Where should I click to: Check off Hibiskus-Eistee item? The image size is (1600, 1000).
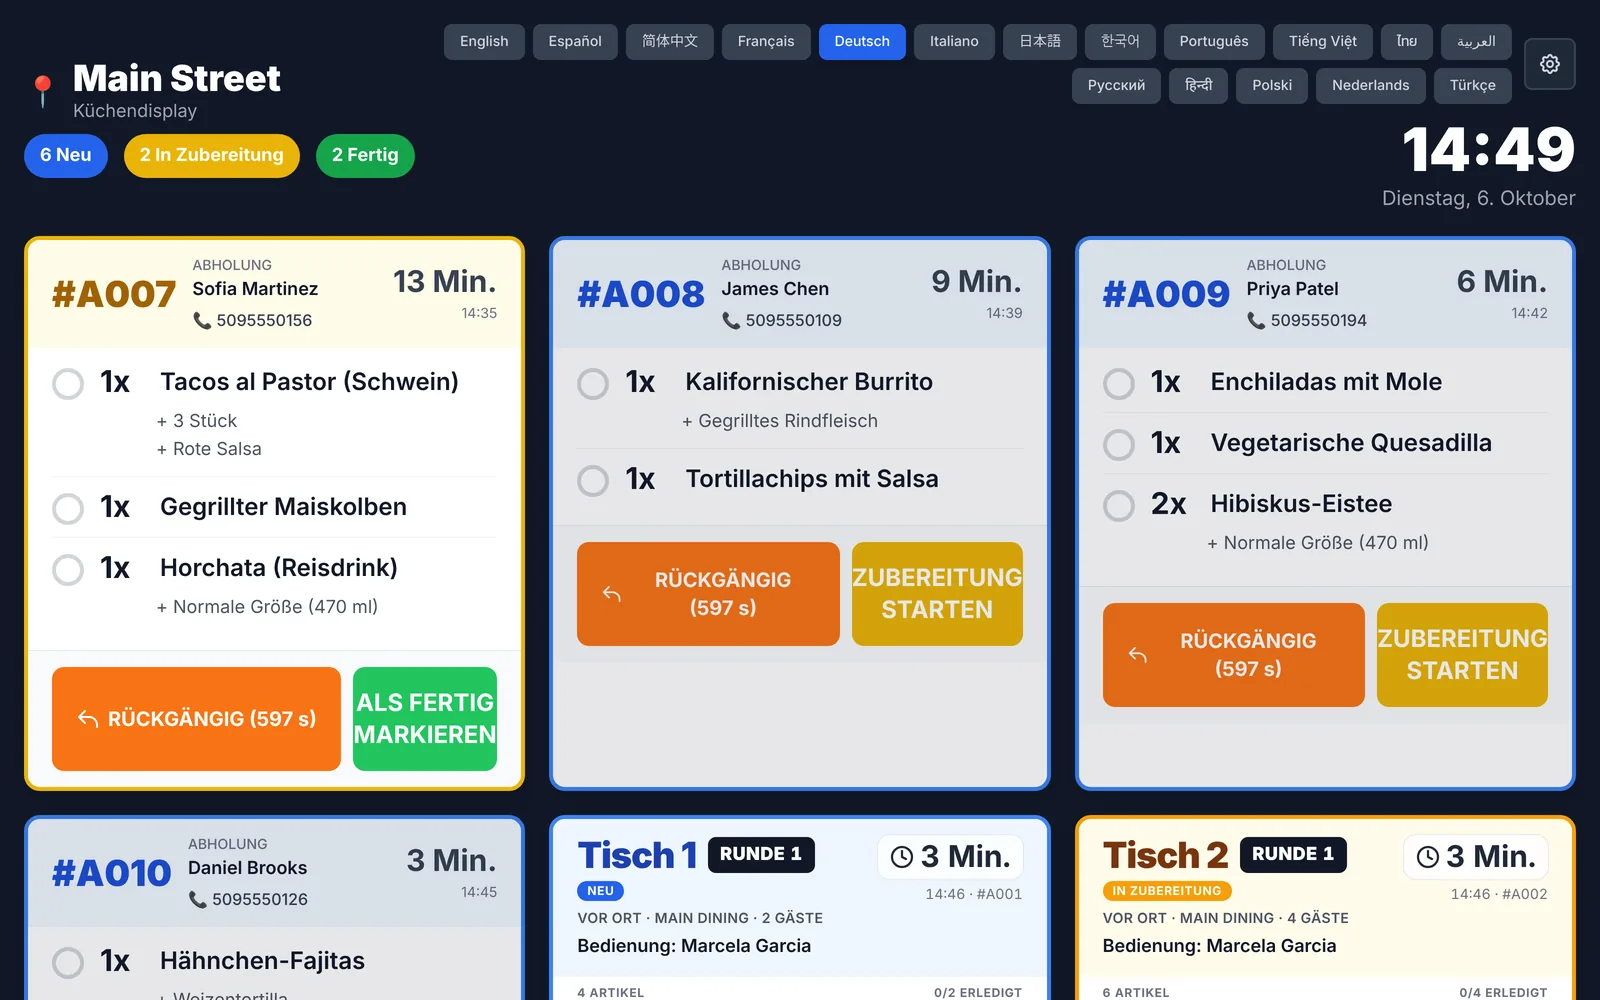point(1119,505)
